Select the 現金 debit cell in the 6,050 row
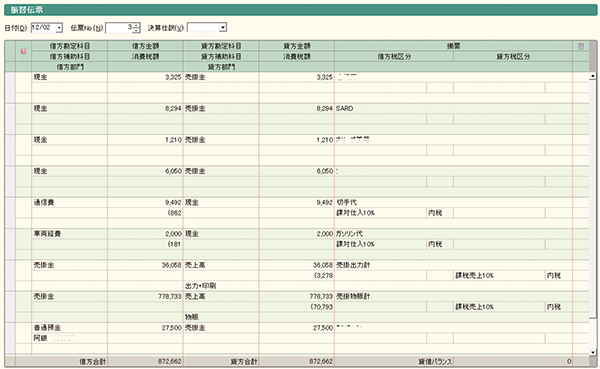 tap(70, 171)
